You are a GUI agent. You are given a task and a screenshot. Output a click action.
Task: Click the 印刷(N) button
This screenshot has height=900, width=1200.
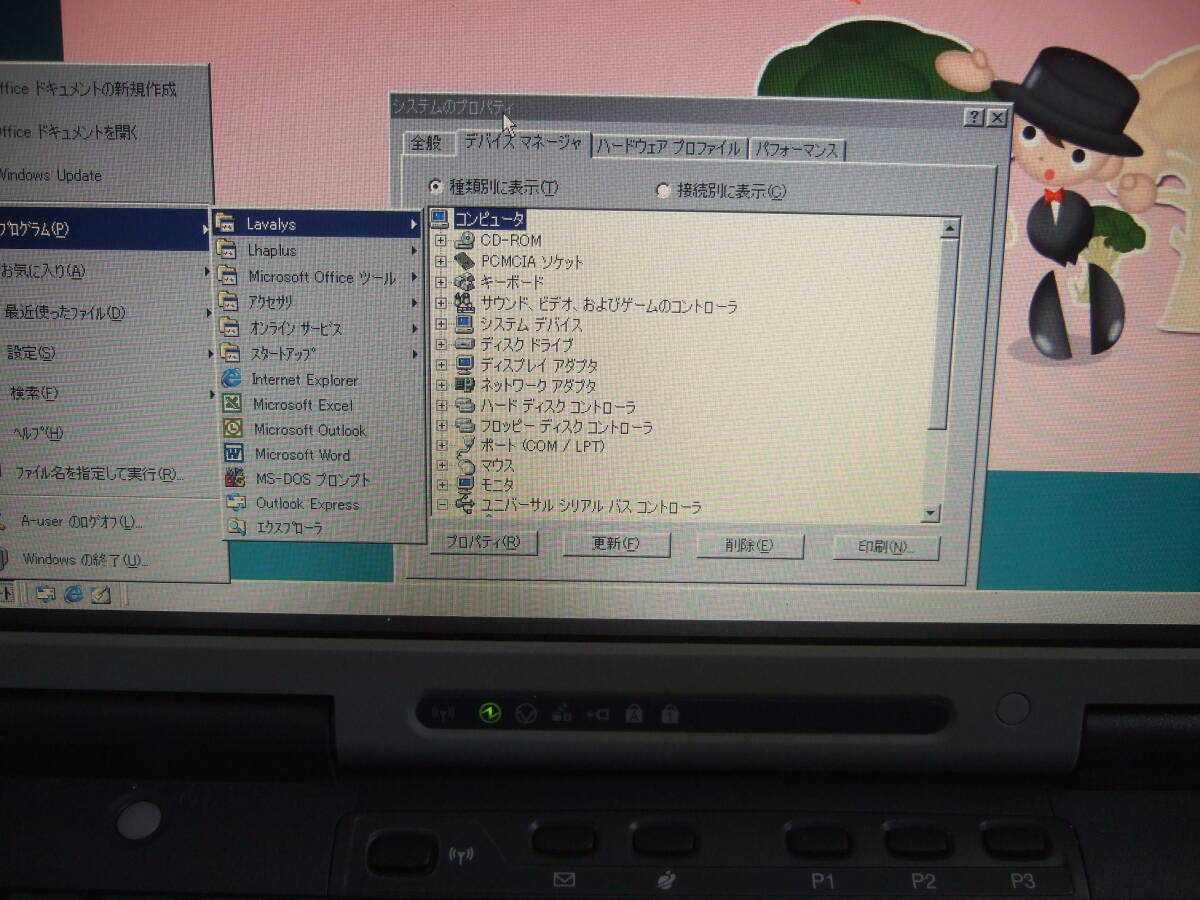(x=886, y=547)
